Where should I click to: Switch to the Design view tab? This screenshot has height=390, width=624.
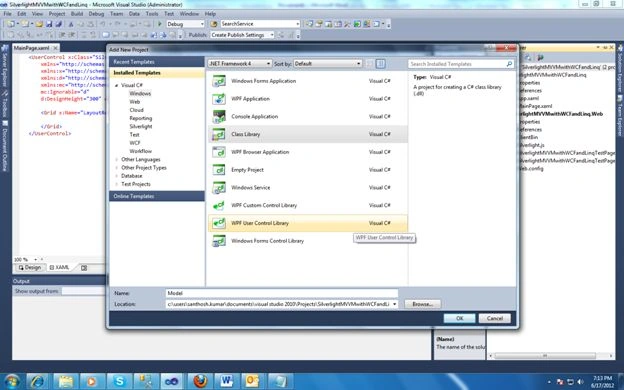(x=29, y=268)
